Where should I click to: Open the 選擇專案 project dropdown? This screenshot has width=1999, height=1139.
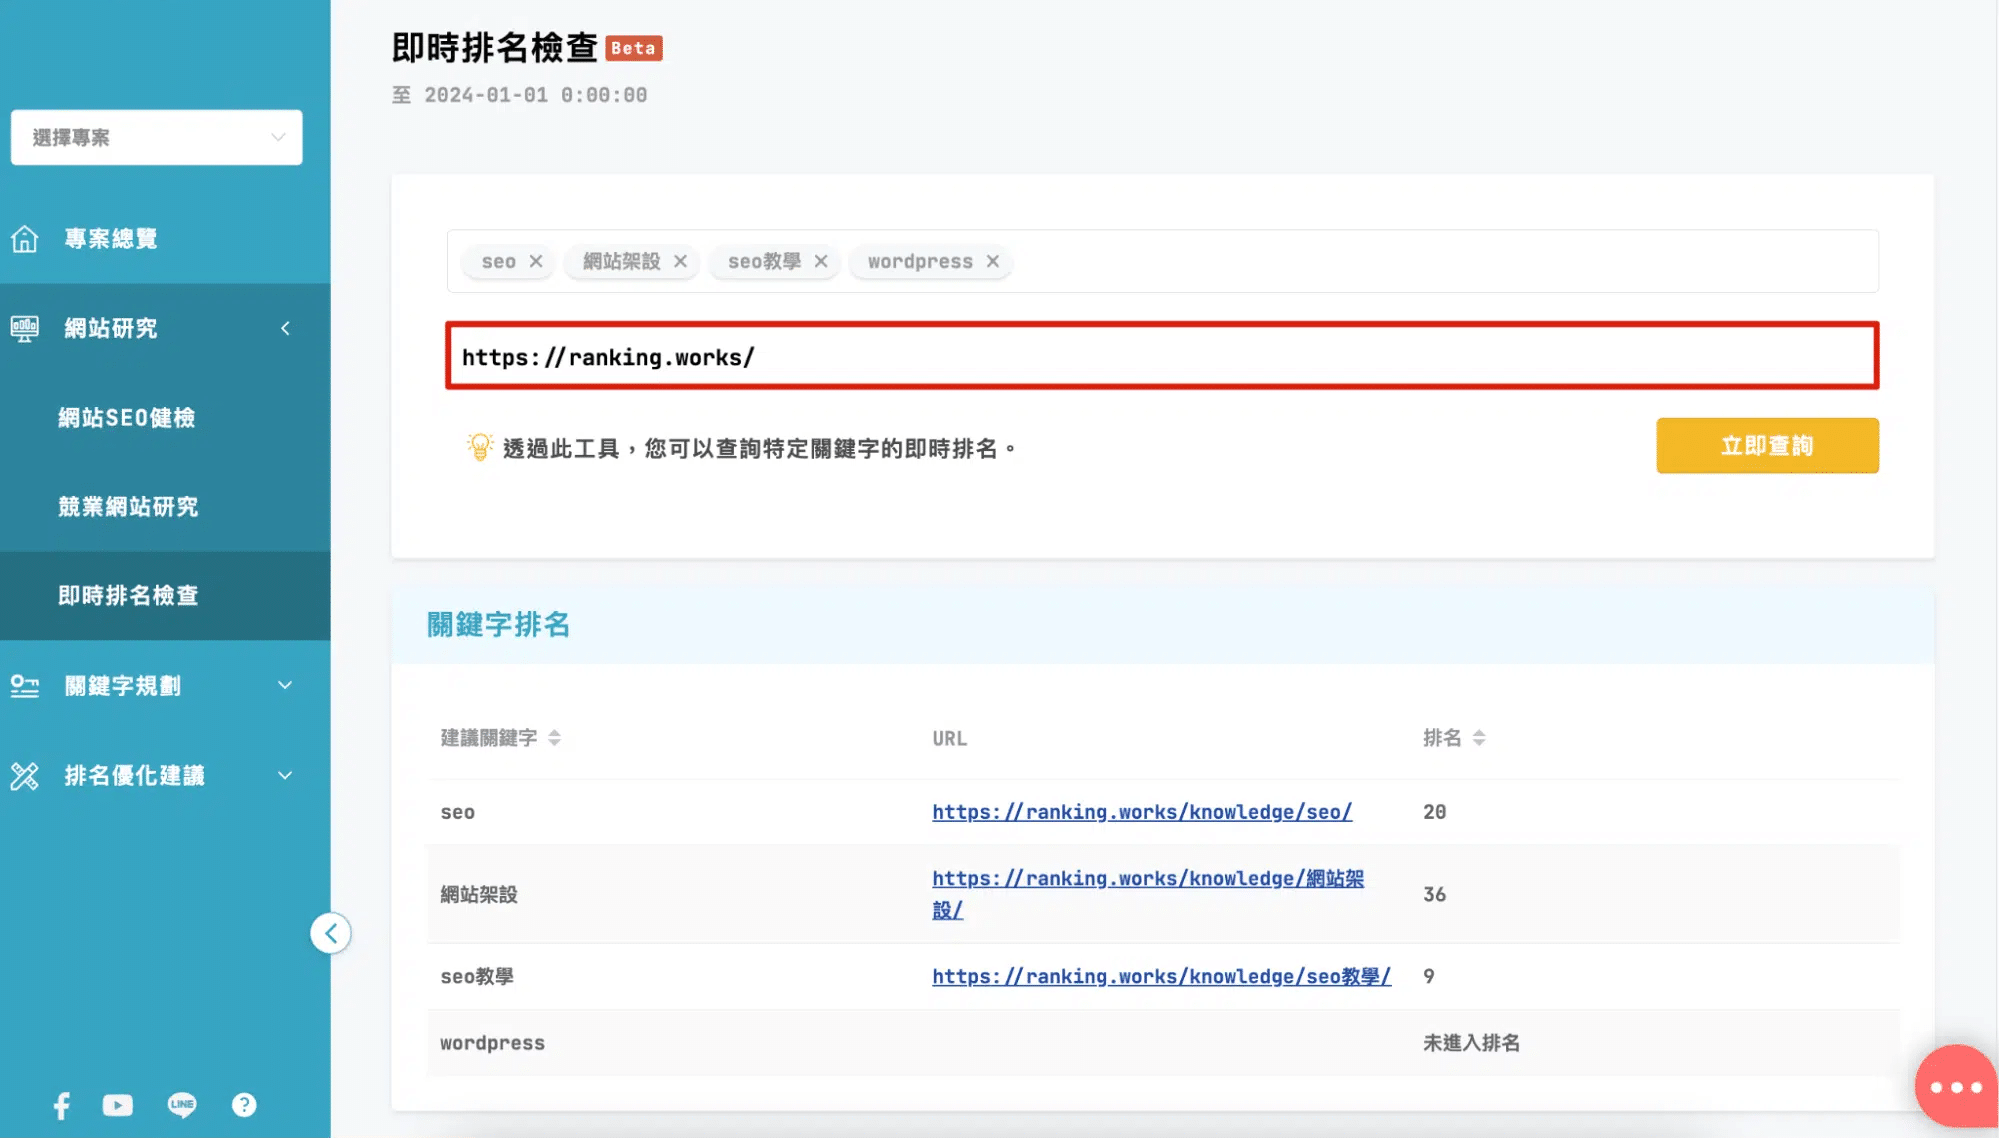pos(157,138)
